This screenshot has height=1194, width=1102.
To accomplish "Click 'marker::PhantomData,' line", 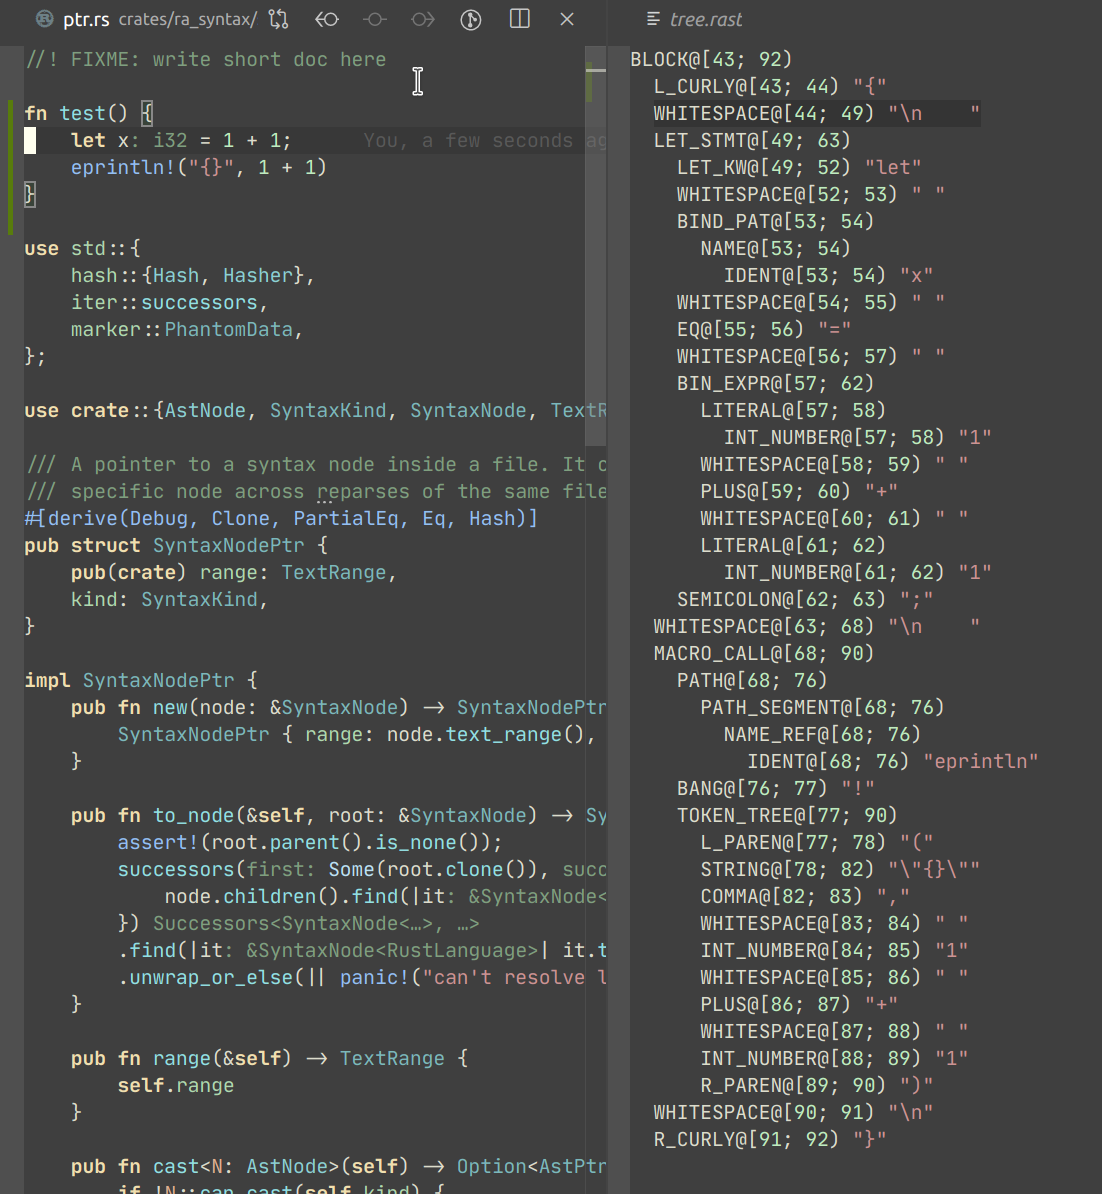I will pyautogui.click(x=187, y=330).
